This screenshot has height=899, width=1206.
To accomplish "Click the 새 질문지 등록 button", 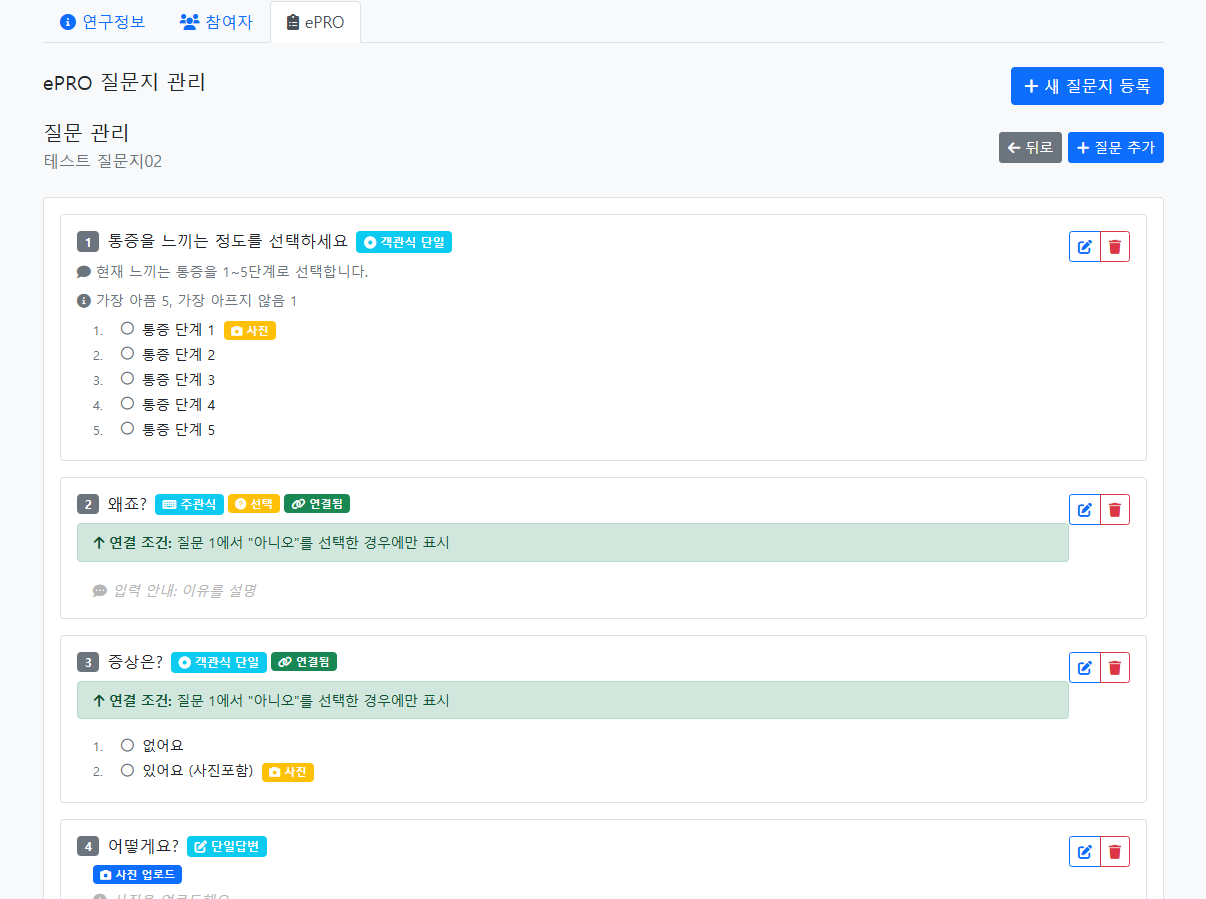I will tap(1087, 86).
